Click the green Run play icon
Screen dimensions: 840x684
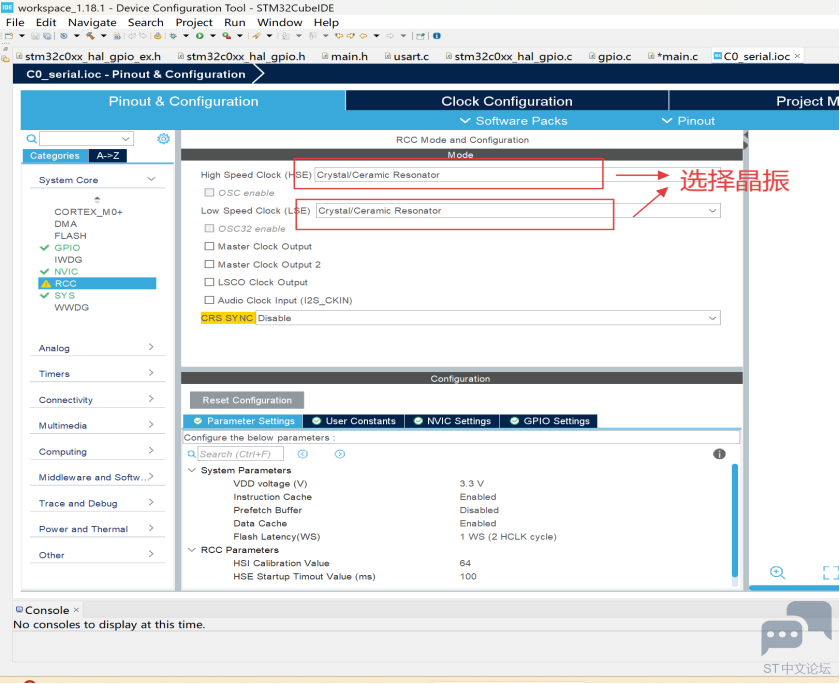199,36
